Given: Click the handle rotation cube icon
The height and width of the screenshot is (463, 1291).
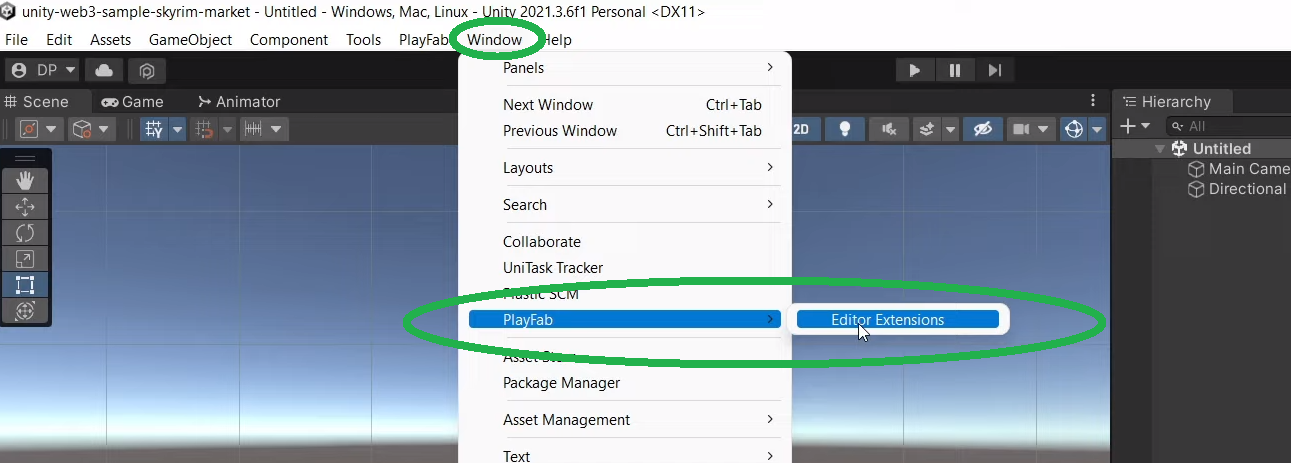Looking at the screenshot, I should click(83, 129).
